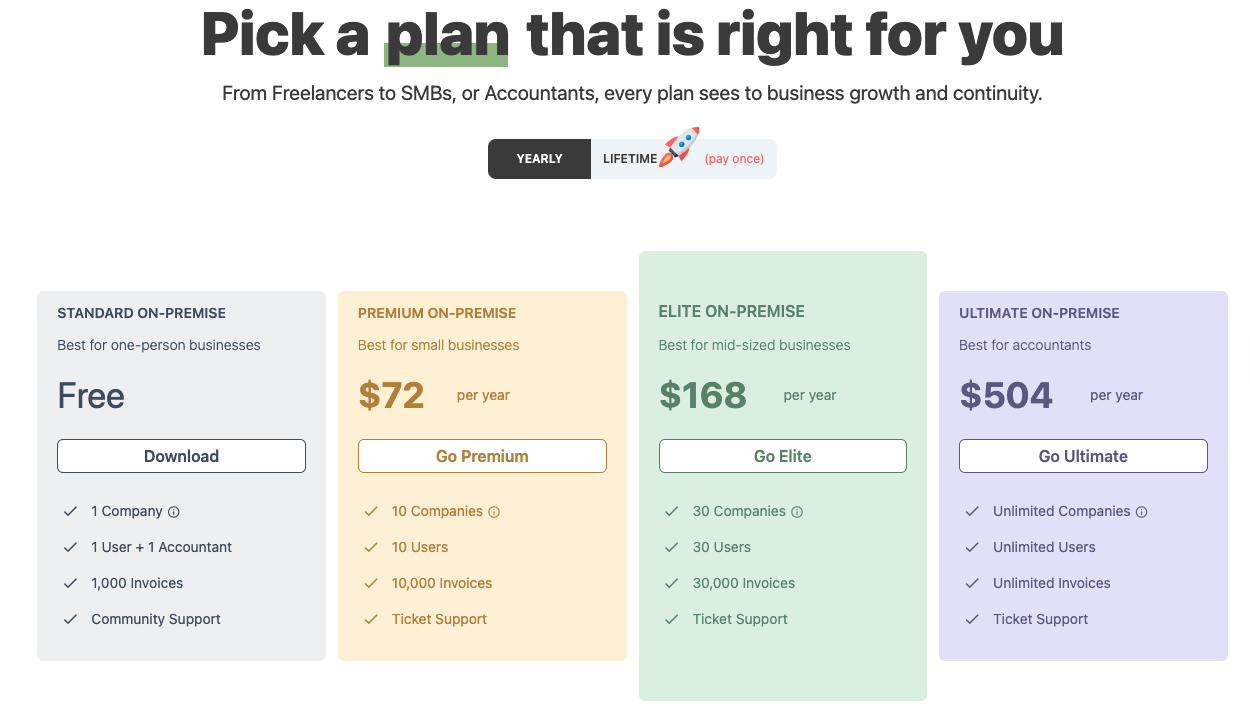Viewport: 1250px width, 710px height.
Task: Open the tooltip icon next to 10 Companies
Action: tap(494, 511)
